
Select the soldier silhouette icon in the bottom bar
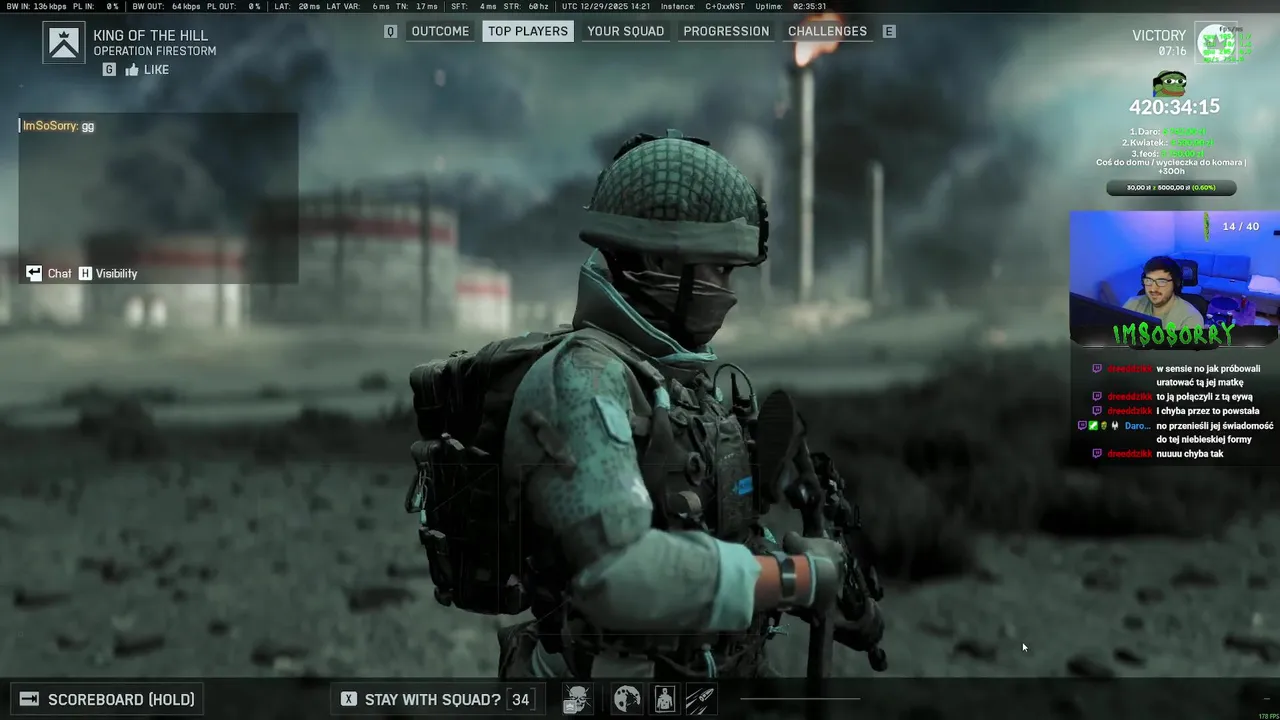pos(665,698)
